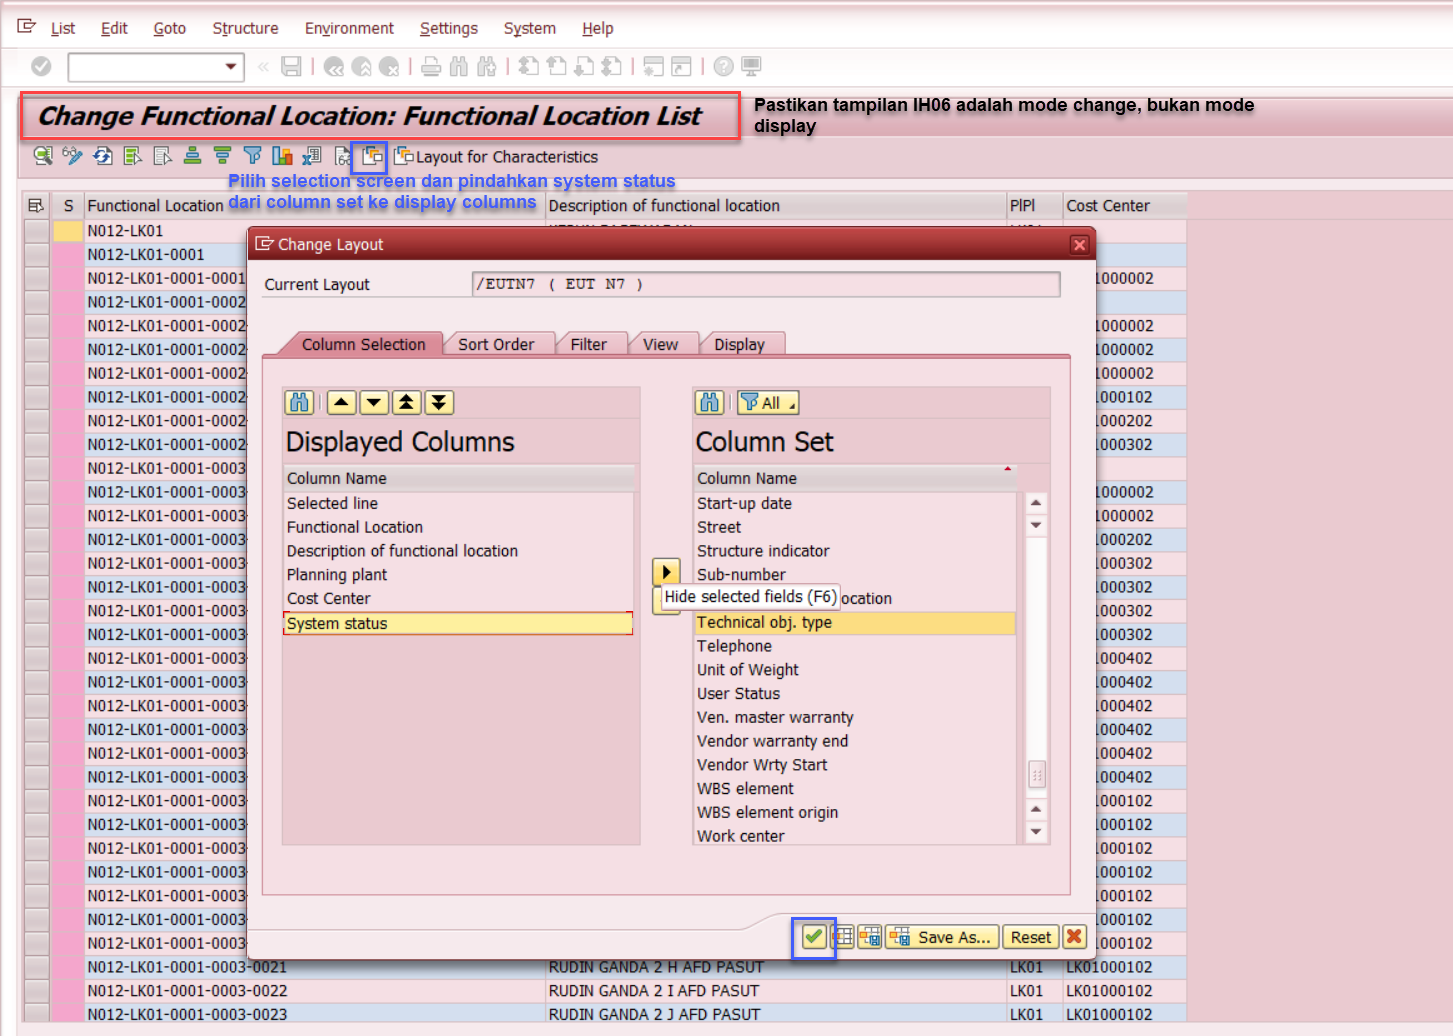This screenshot has width=1453, height=1036.
Task: Open the command field dropdown
Action: coord(232,67)
